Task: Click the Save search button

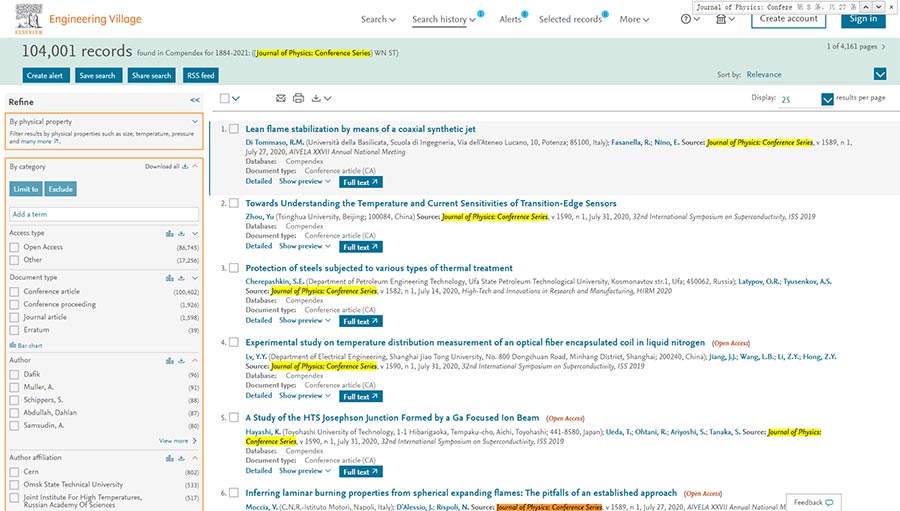Action: pyautogui.click(x=98, y=75)
